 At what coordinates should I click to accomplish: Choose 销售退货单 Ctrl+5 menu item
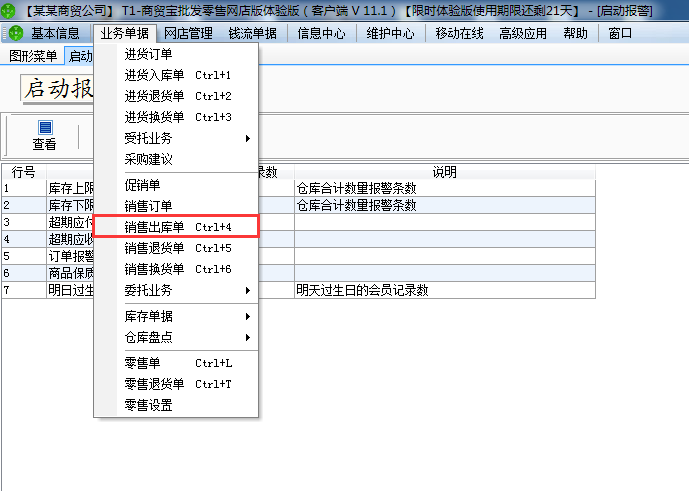pos(176,248)
